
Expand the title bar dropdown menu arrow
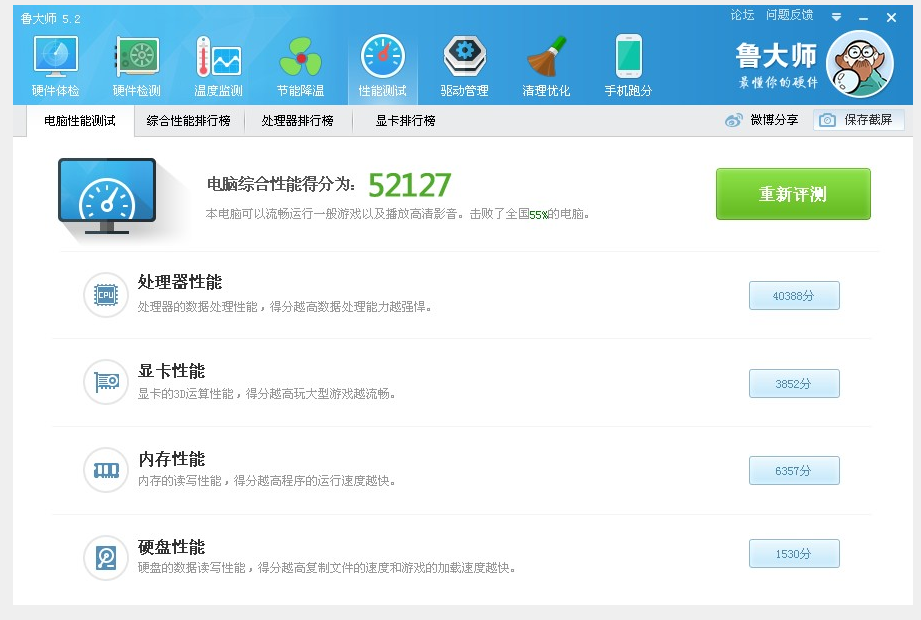pos(837,17)
